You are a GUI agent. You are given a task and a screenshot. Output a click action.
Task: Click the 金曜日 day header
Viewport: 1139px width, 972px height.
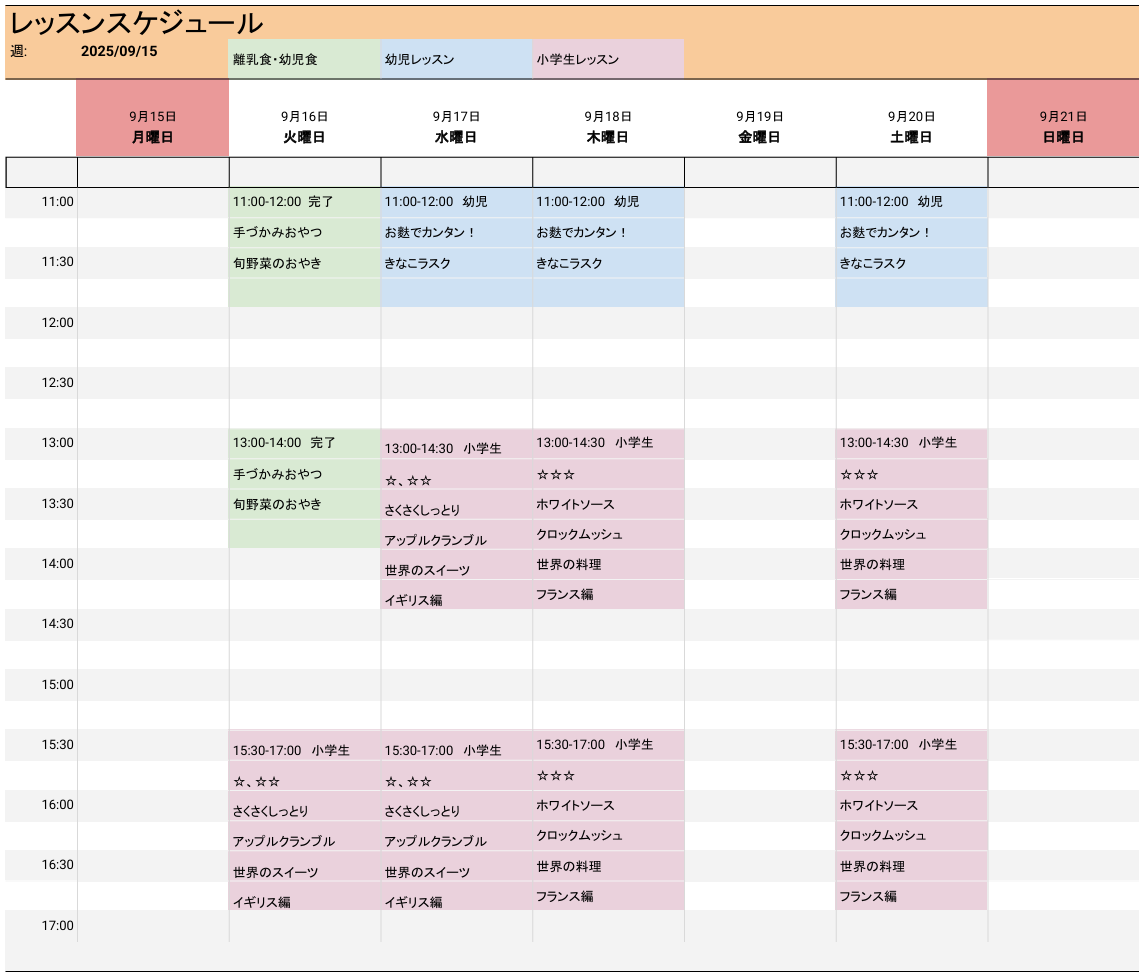(760, 137)
